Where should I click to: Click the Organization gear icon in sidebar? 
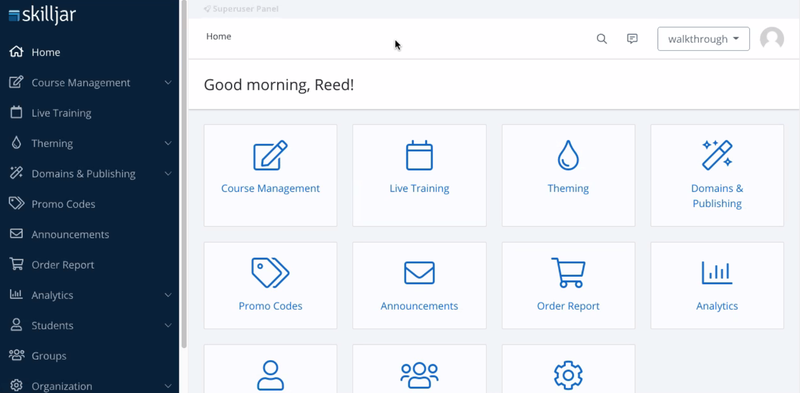coord(16,385)
